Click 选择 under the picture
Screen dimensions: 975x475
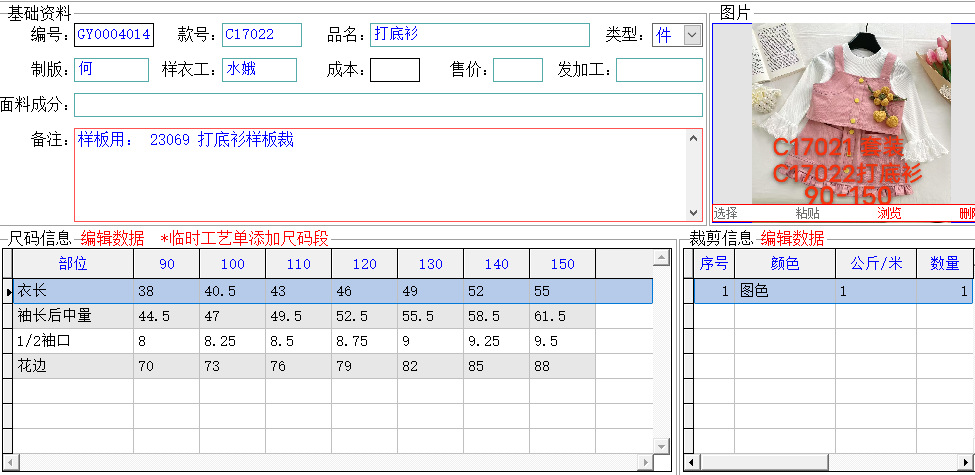point(725,213)
